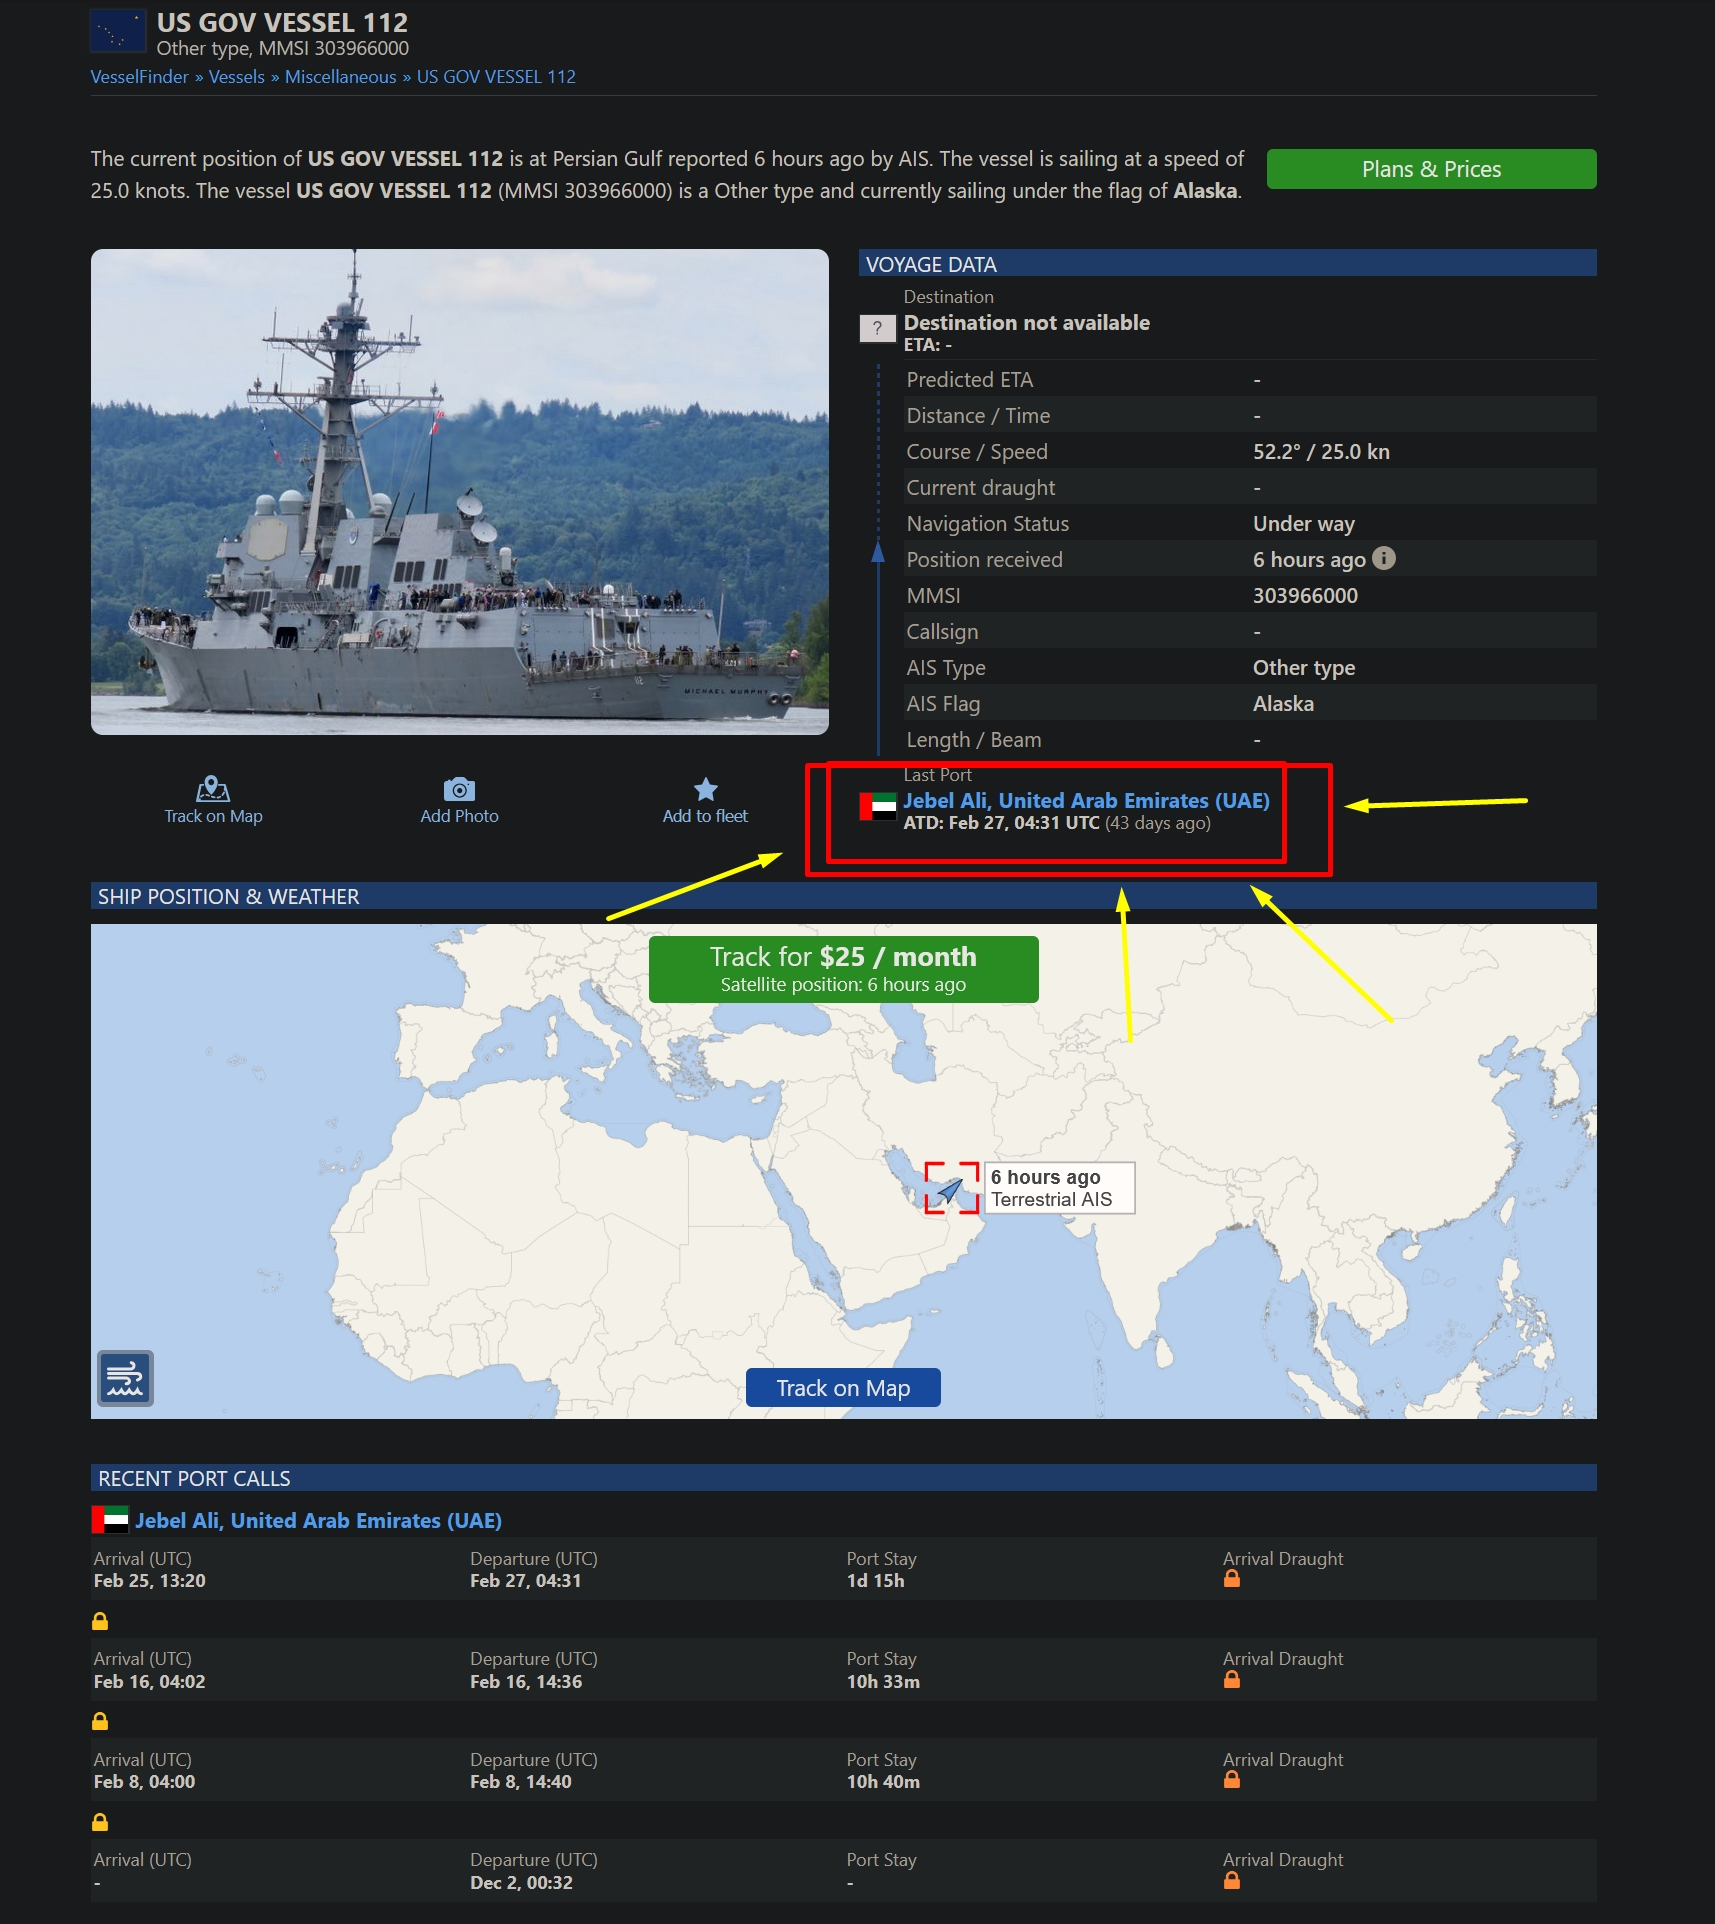Image resolution: width=1715 pixels, height=1924 pixels.
Task: Click the Alaska flag icon beside vessel title
Action: coord(118,31)
